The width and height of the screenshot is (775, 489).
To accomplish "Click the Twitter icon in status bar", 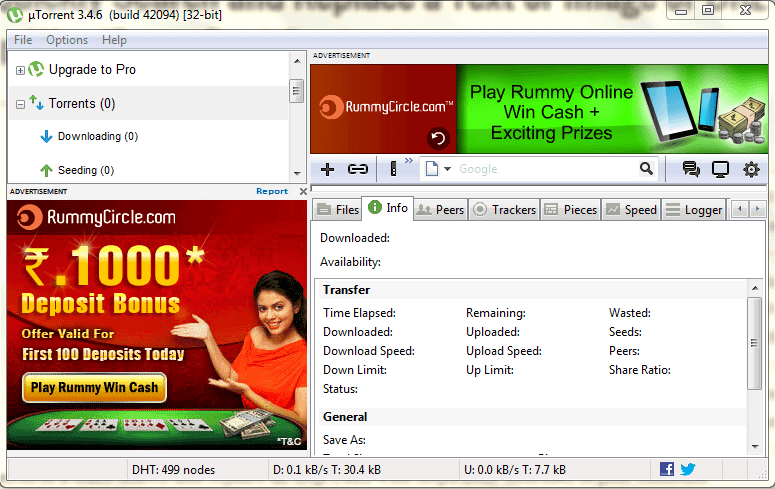I will (x=688, y=469).
